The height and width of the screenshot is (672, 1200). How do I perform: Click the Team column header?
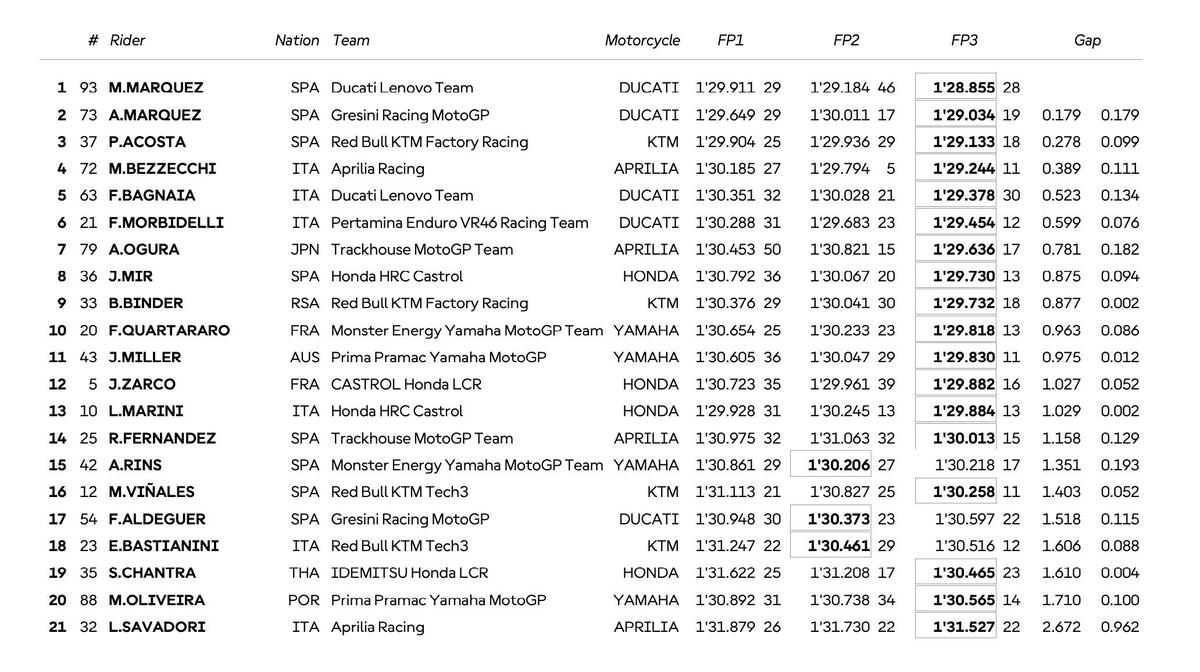coord(351,41)
